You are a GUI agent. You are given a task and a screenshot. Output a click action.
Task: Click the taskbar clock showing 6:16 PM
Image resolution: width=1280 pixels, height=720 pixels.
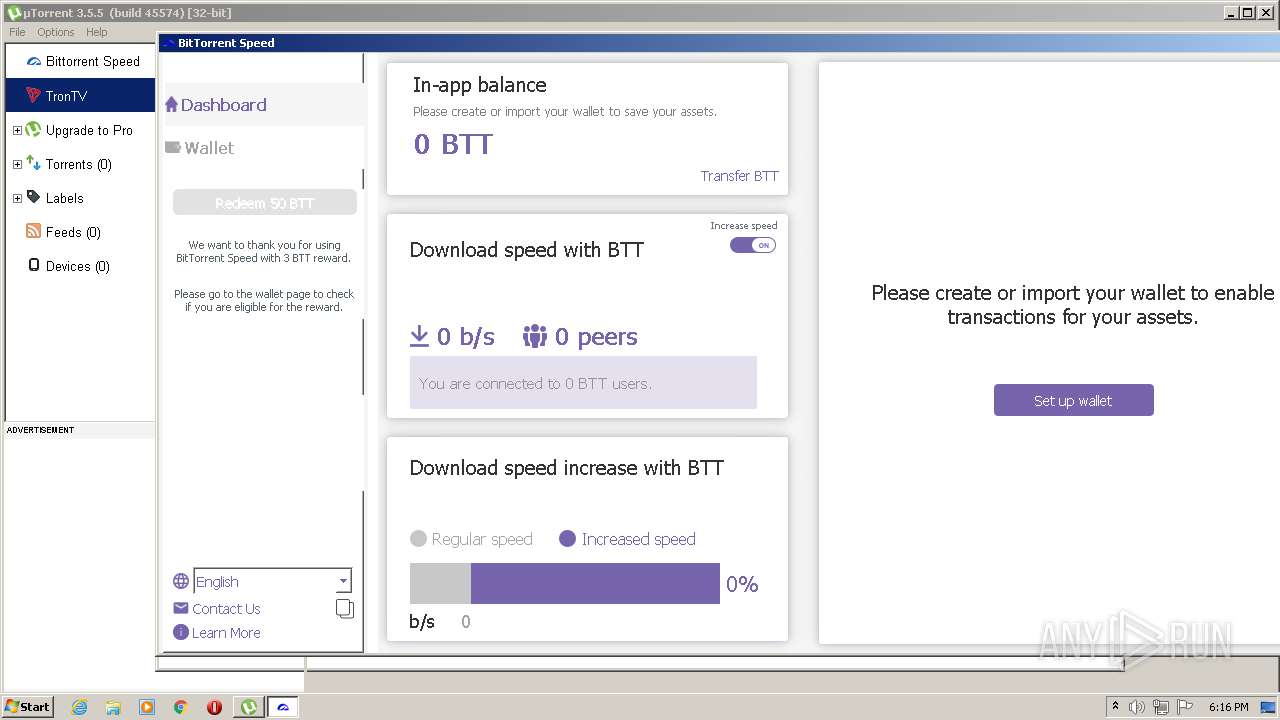(1228, 707)
